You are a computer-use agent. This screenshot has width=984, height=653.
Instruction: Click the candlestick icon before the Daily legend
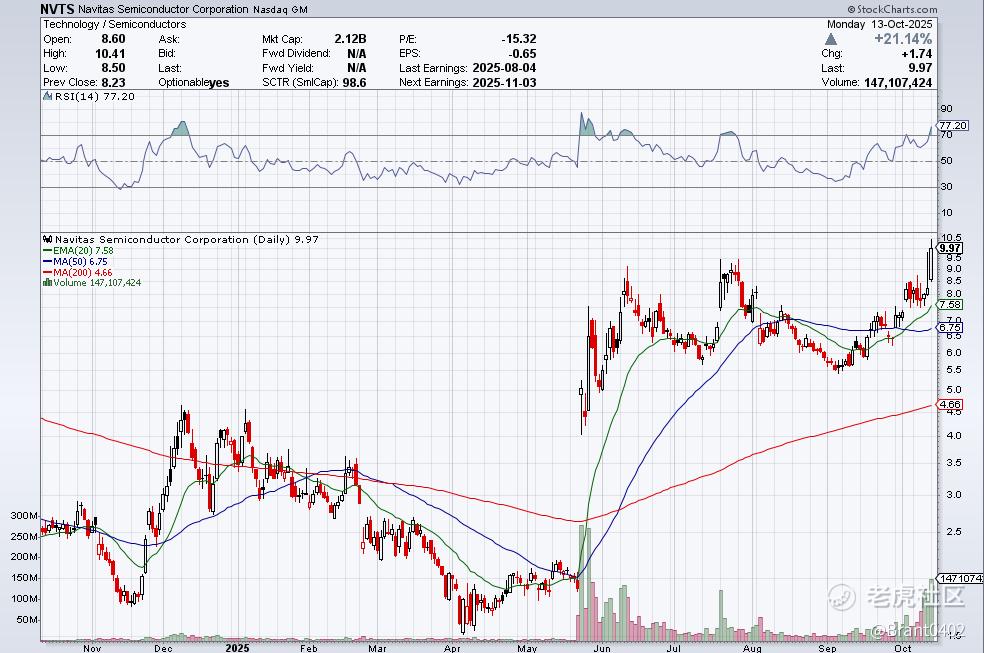[x=48, y=239]
